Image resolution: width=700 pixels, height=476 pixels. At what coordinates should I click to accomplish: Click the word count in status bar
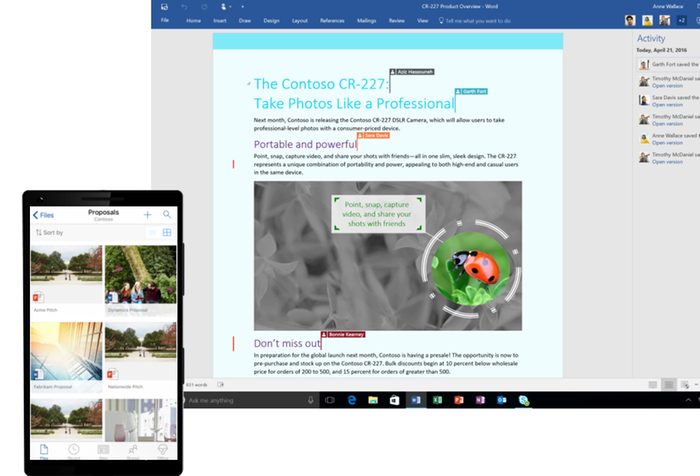(196, 384)
